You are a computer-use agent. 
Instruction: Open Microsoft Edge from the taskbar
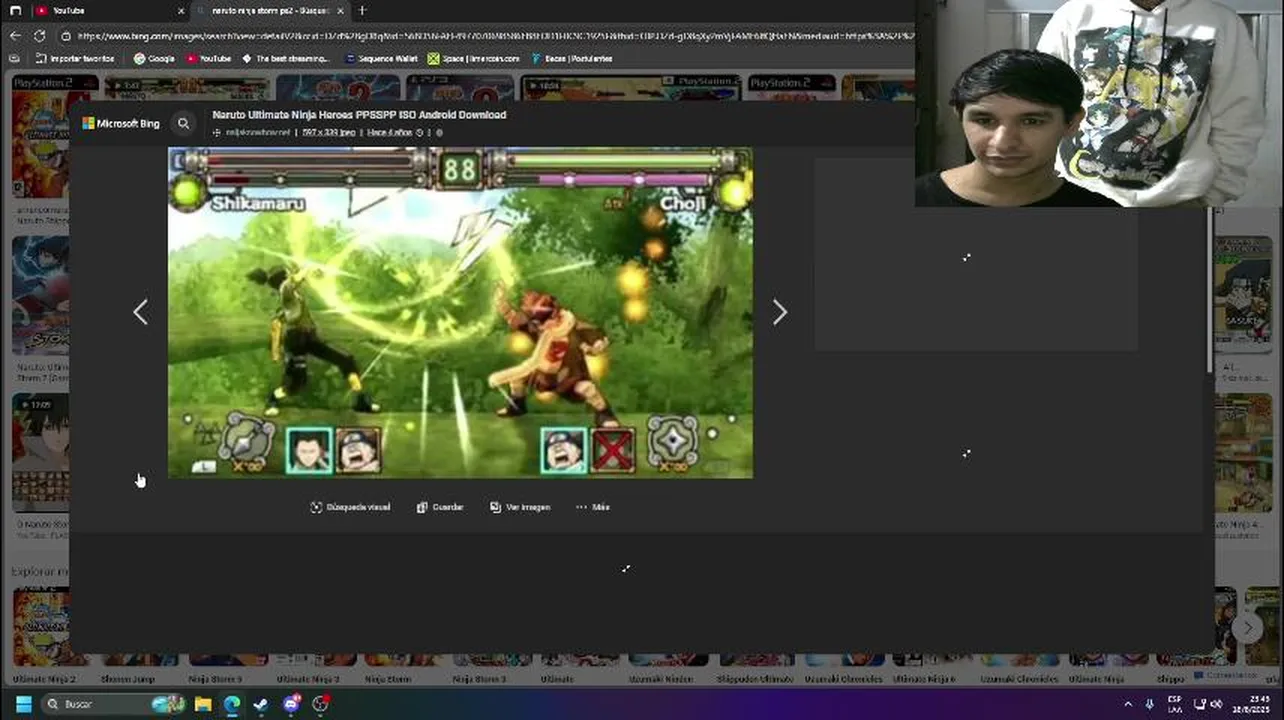coord(232,704)
